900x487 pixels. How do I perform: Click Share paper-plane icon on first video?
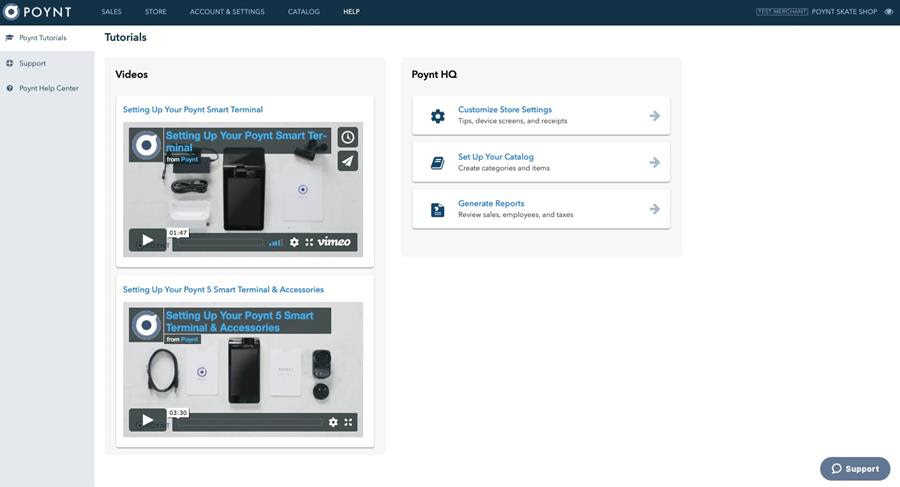tap(348, 161)
